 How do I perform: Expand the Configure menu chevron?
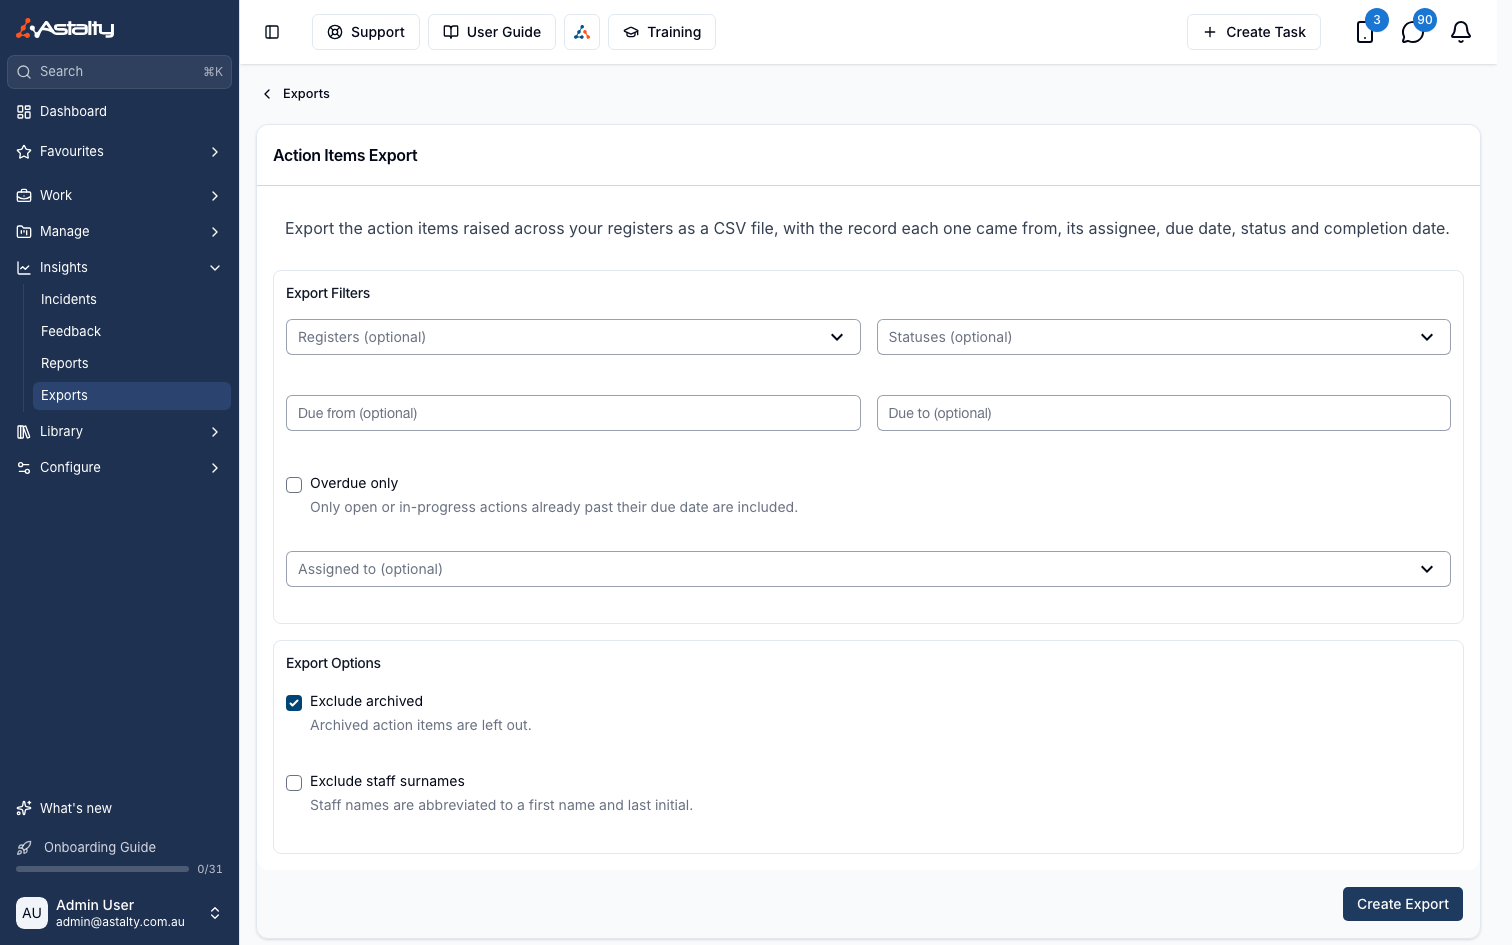[x=215, y=468]
